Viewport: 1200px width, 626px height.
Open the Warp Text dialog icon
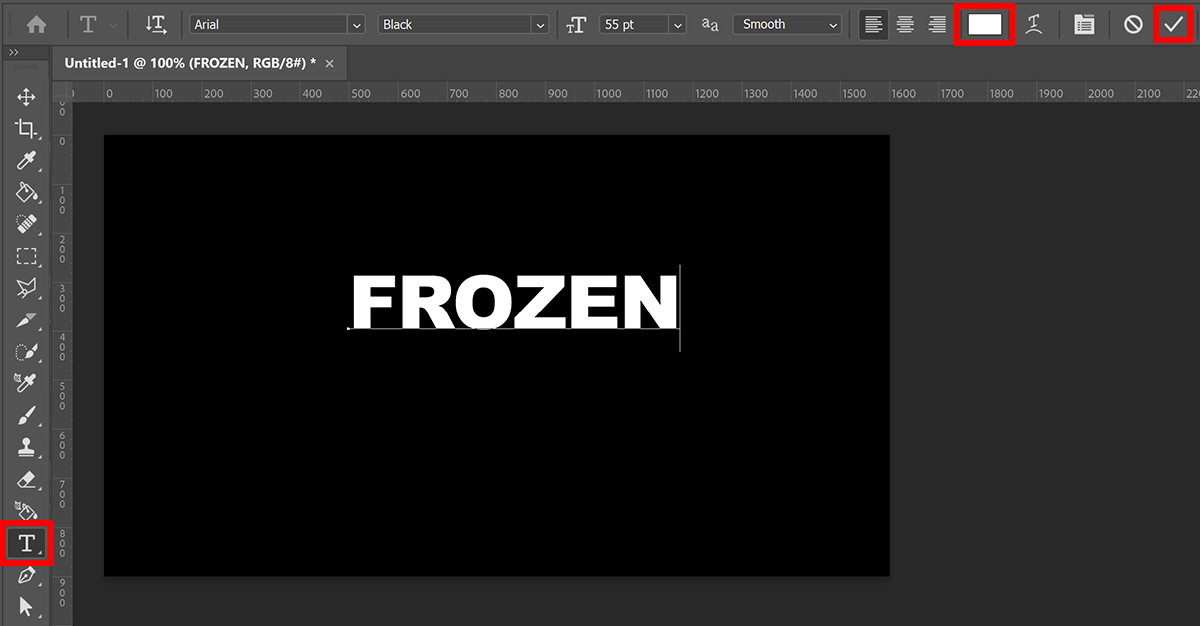pyautogui.click(x=1034, y=23)
